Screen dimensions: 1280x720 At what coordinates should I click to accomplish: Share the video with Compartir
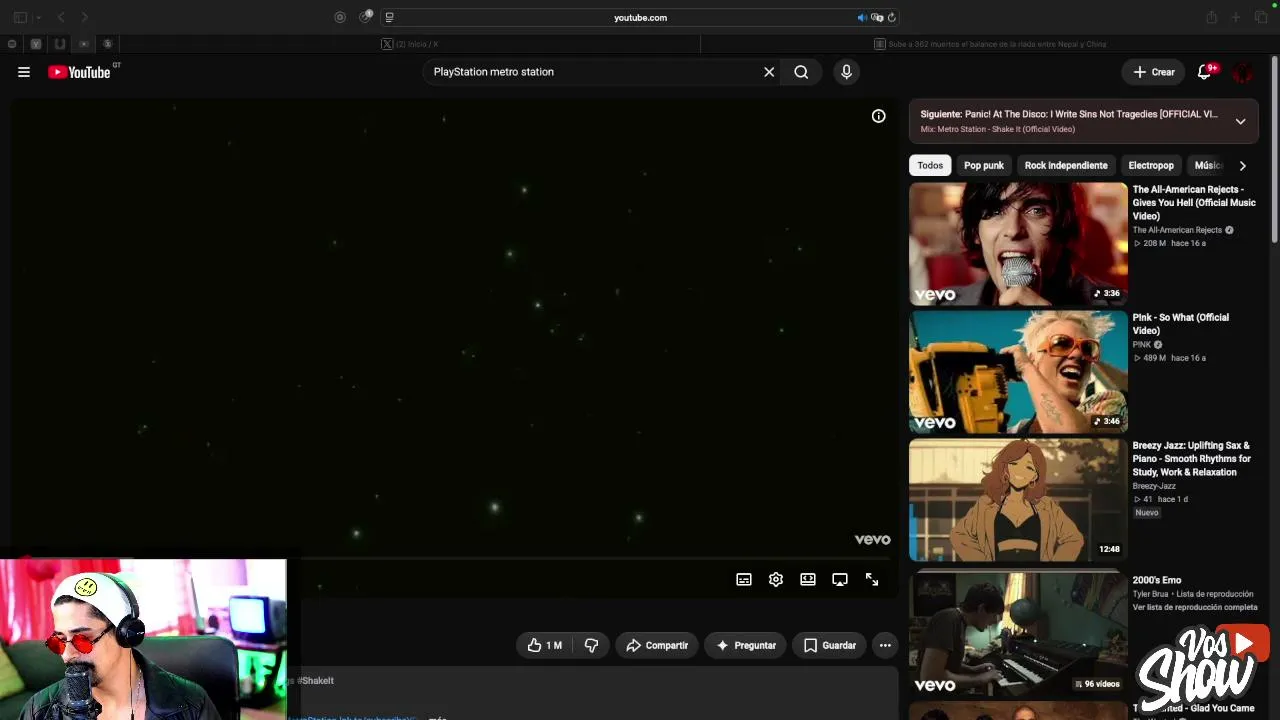click(657, 646)
